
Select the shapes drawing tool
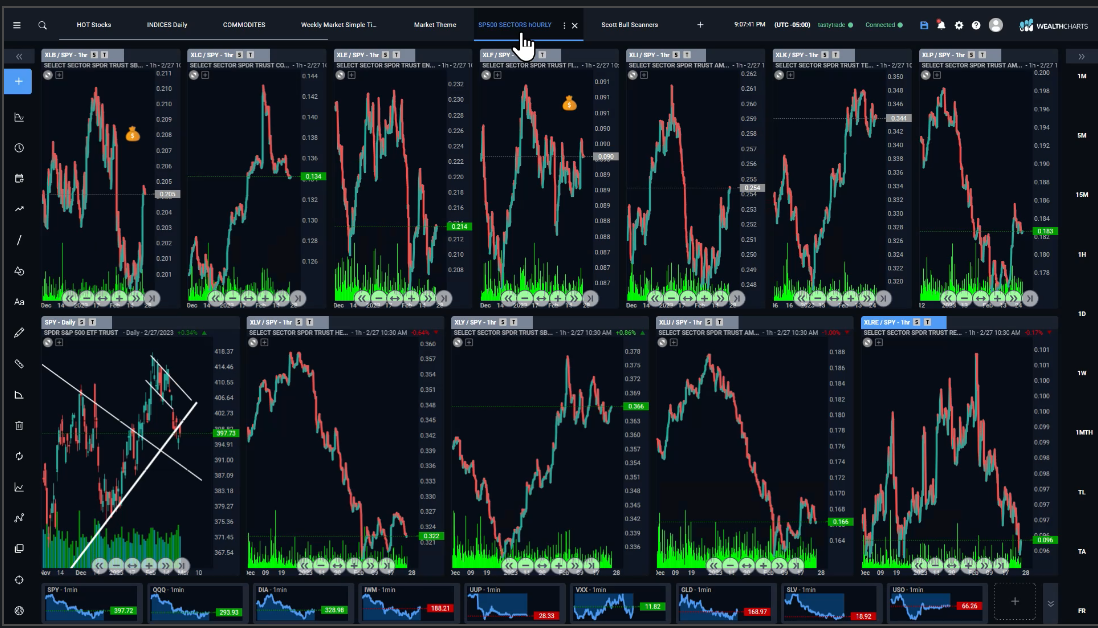point(19,271)
